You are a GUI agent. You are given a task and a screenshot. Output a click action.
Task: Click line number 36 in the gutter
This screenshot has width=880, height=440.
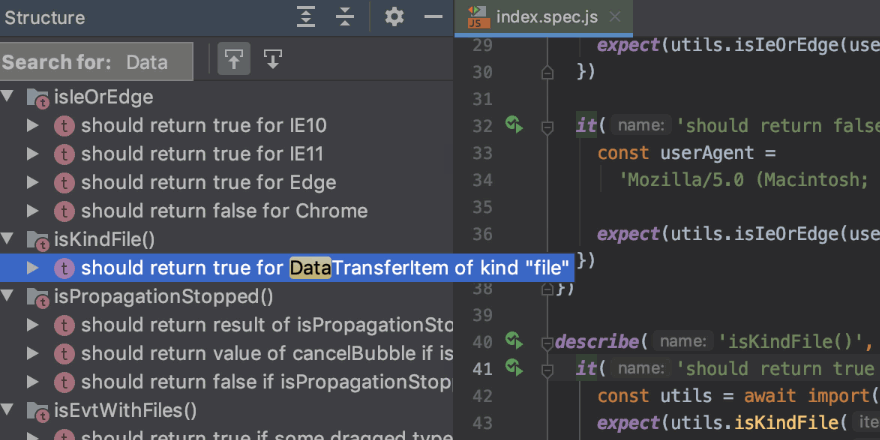pyautogui.click(x=482, y=233)
